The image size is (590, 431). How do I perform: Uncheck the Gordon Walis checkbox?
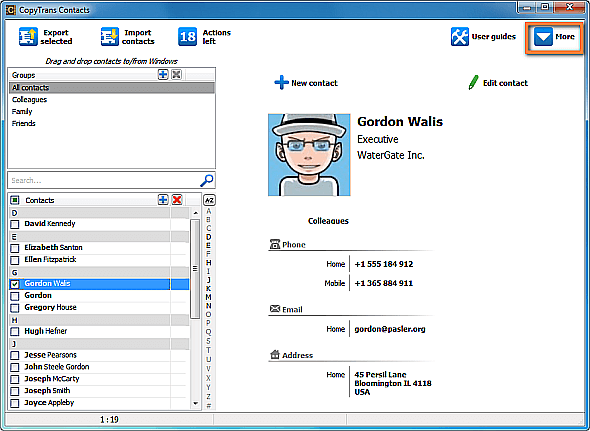pyautogui.click(x=15, y=284)
